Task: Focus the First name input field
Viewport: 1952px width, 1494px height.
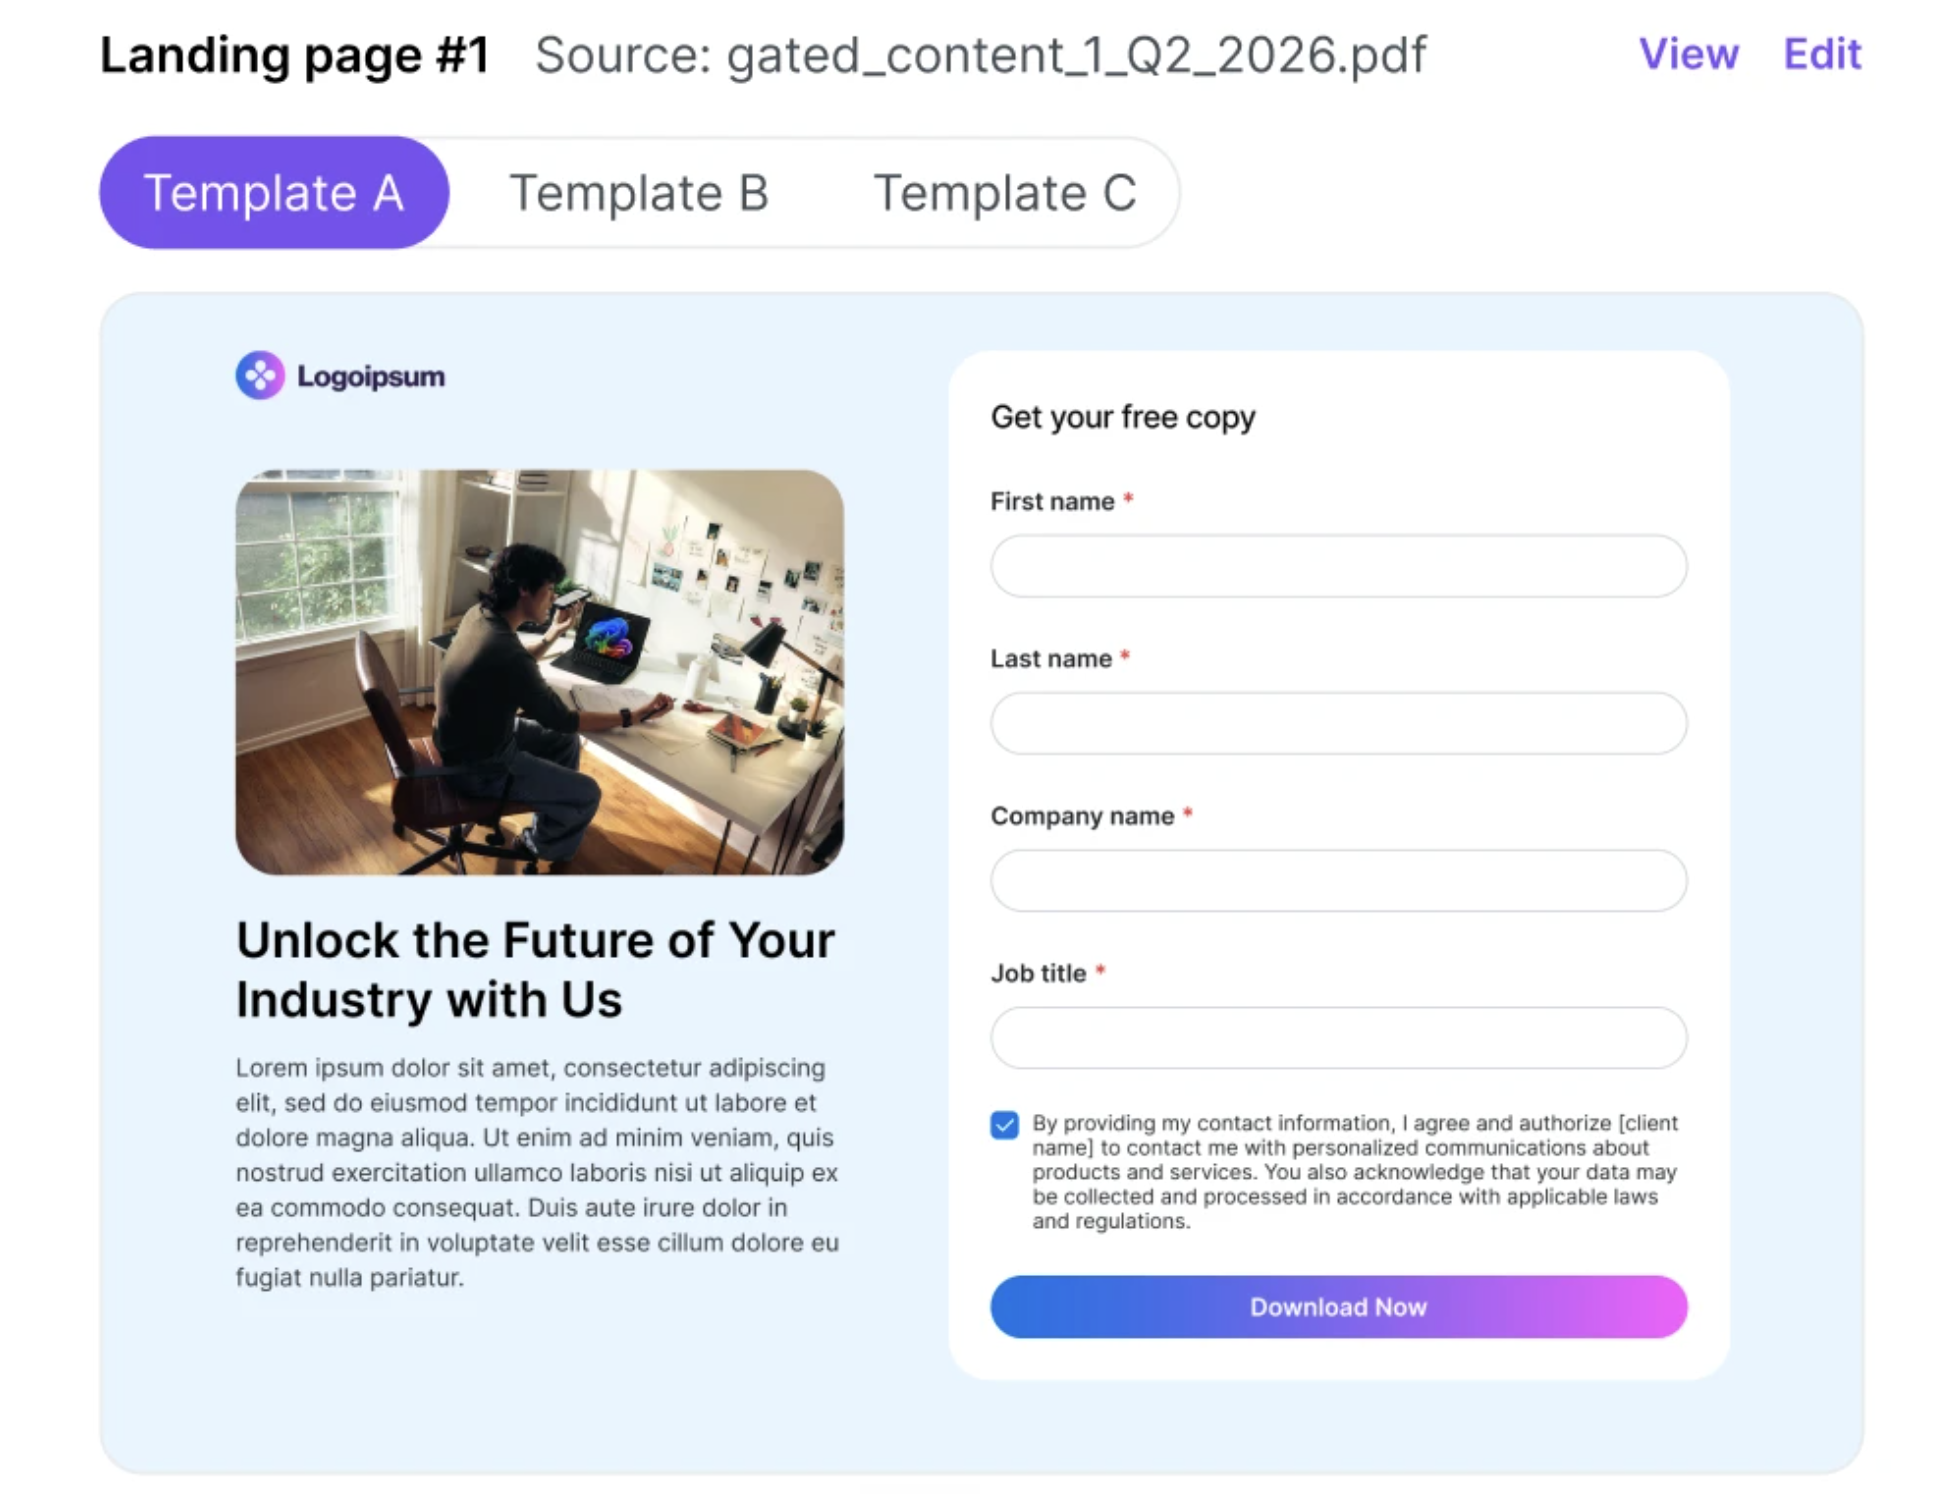Action: click(x=1338, y=566)
